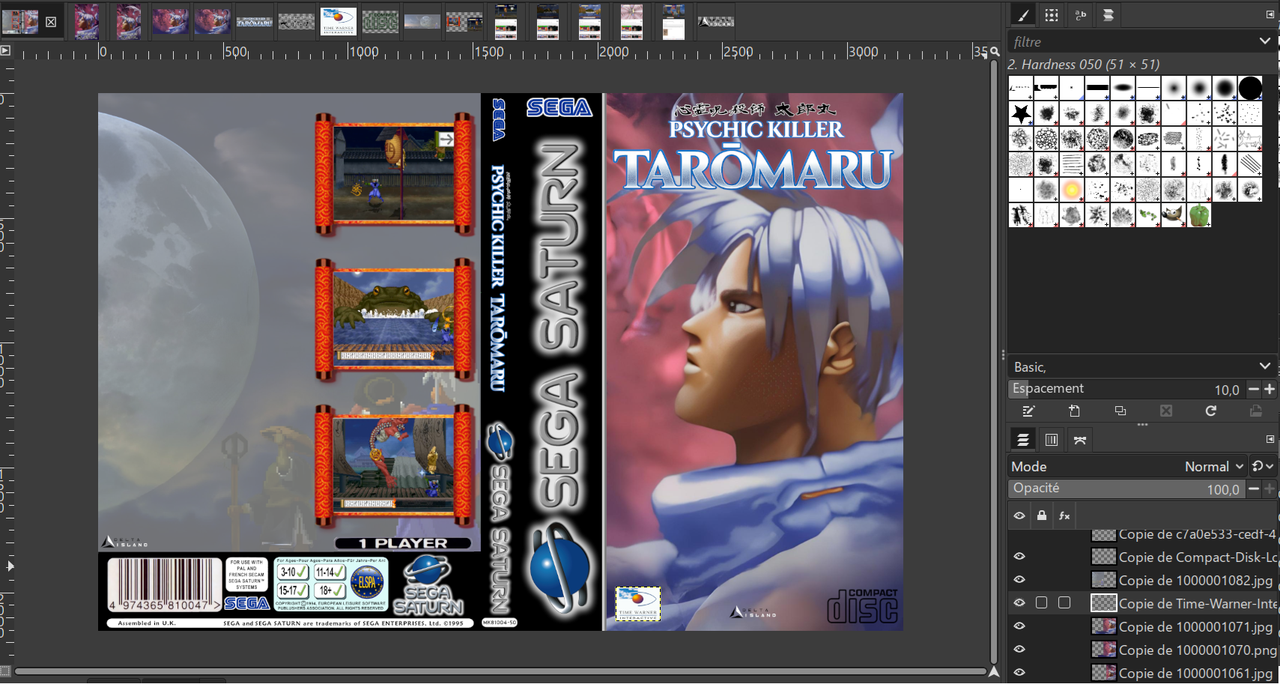Switch to the Channels tab
The width and height of the screenshot is (1280, 685).
(x=1051, y=440)
